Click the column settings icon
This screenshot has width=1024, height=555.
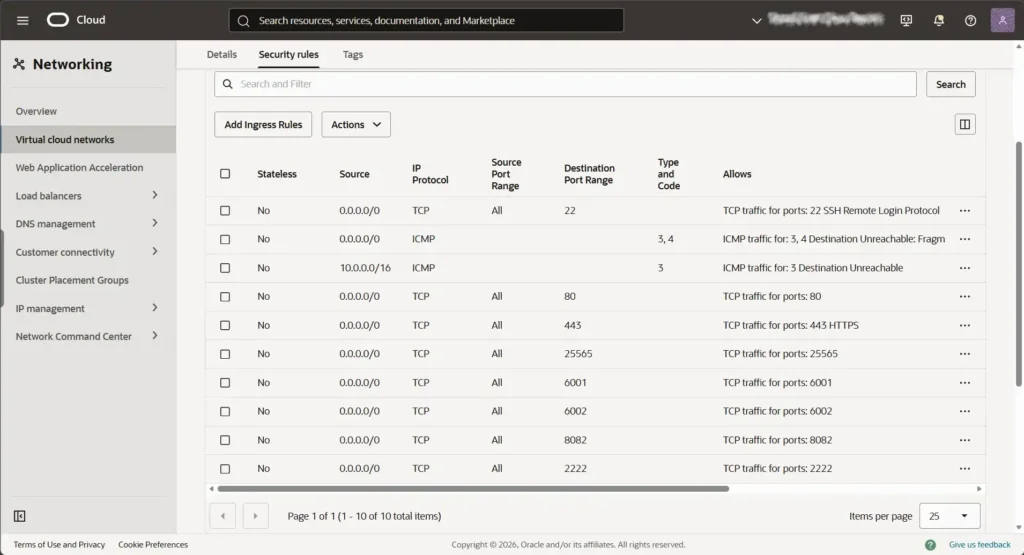[965, 124]
